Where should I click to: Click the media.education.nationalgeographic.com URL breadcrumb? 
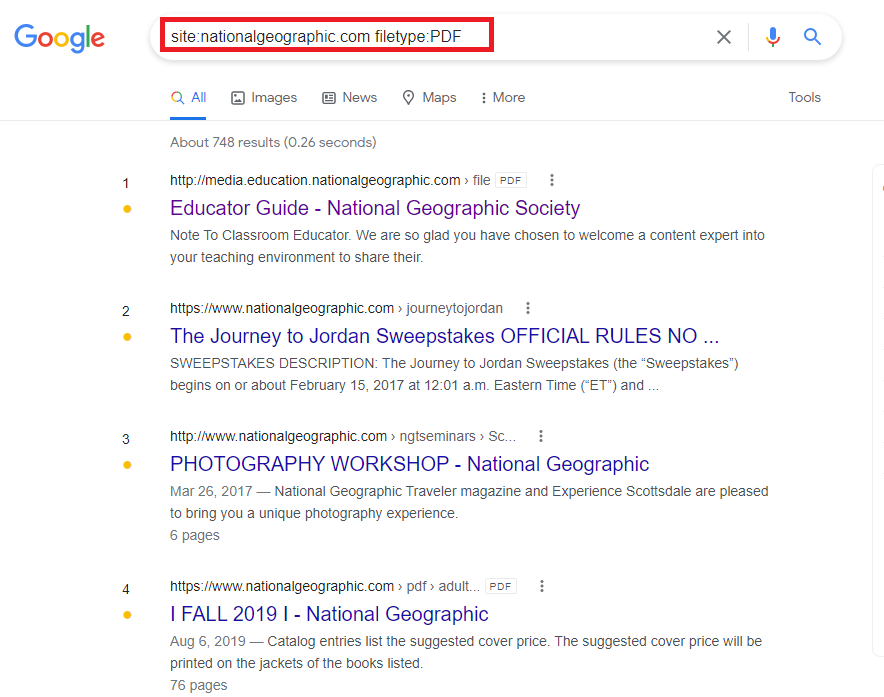click(315, 180)
